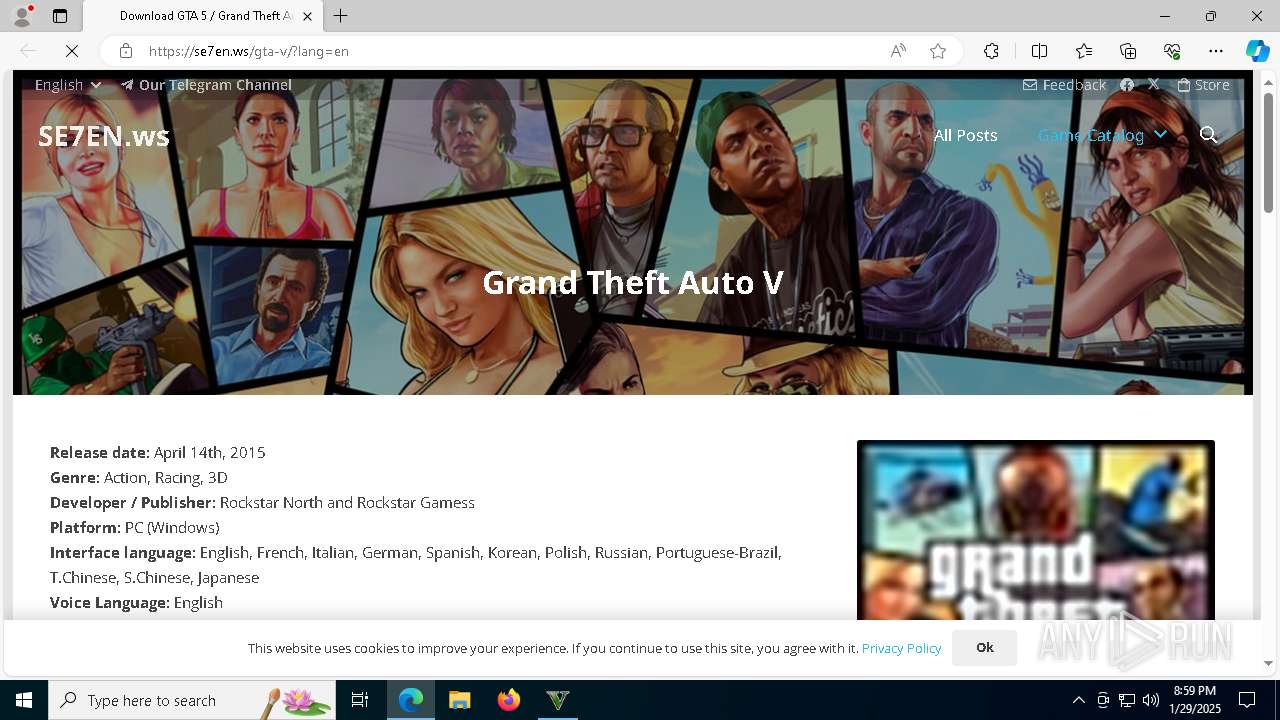1280x720 pixels.
Task: Stop loading the page
Action: pyautogui.click(x=72, y=51)
